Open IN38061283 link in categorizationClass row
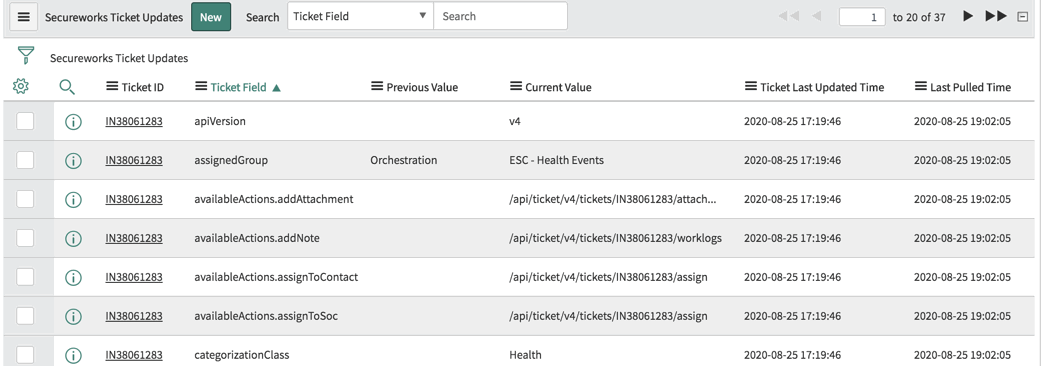Screen dimensions: 1048x366 pos(134,355)
